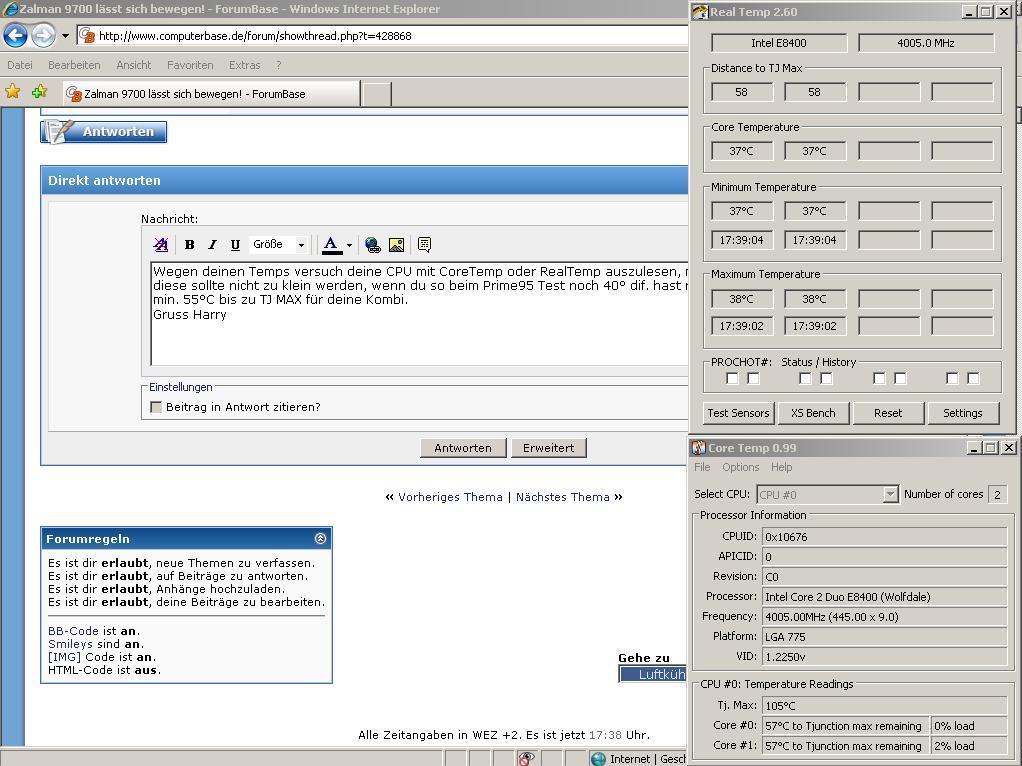The height and width of the screenshot is (766, 1022).
Task: Open the Smileys link in Forumregeln
Action: (70, 644)
